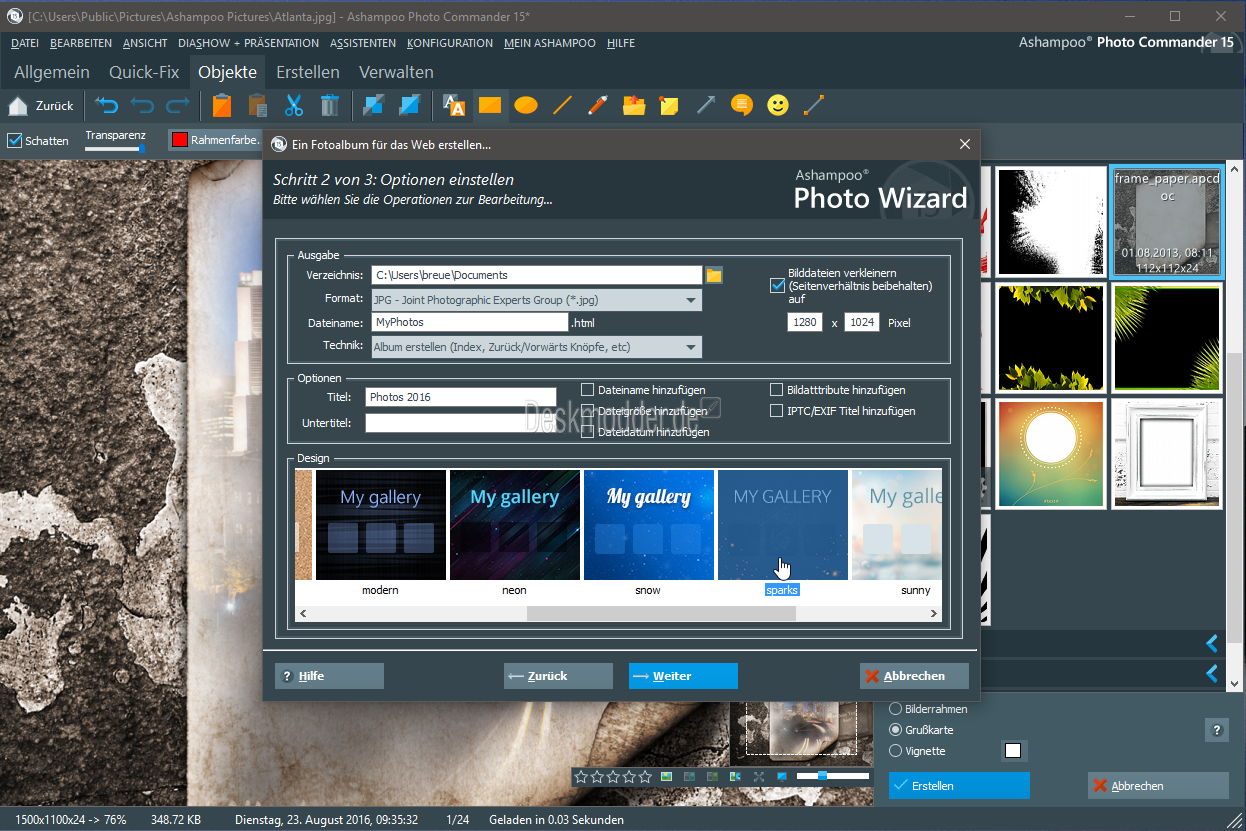This screenshot has height=831, width=1246.
Task: Click the Untertitel input field
Action: (460, 423)
